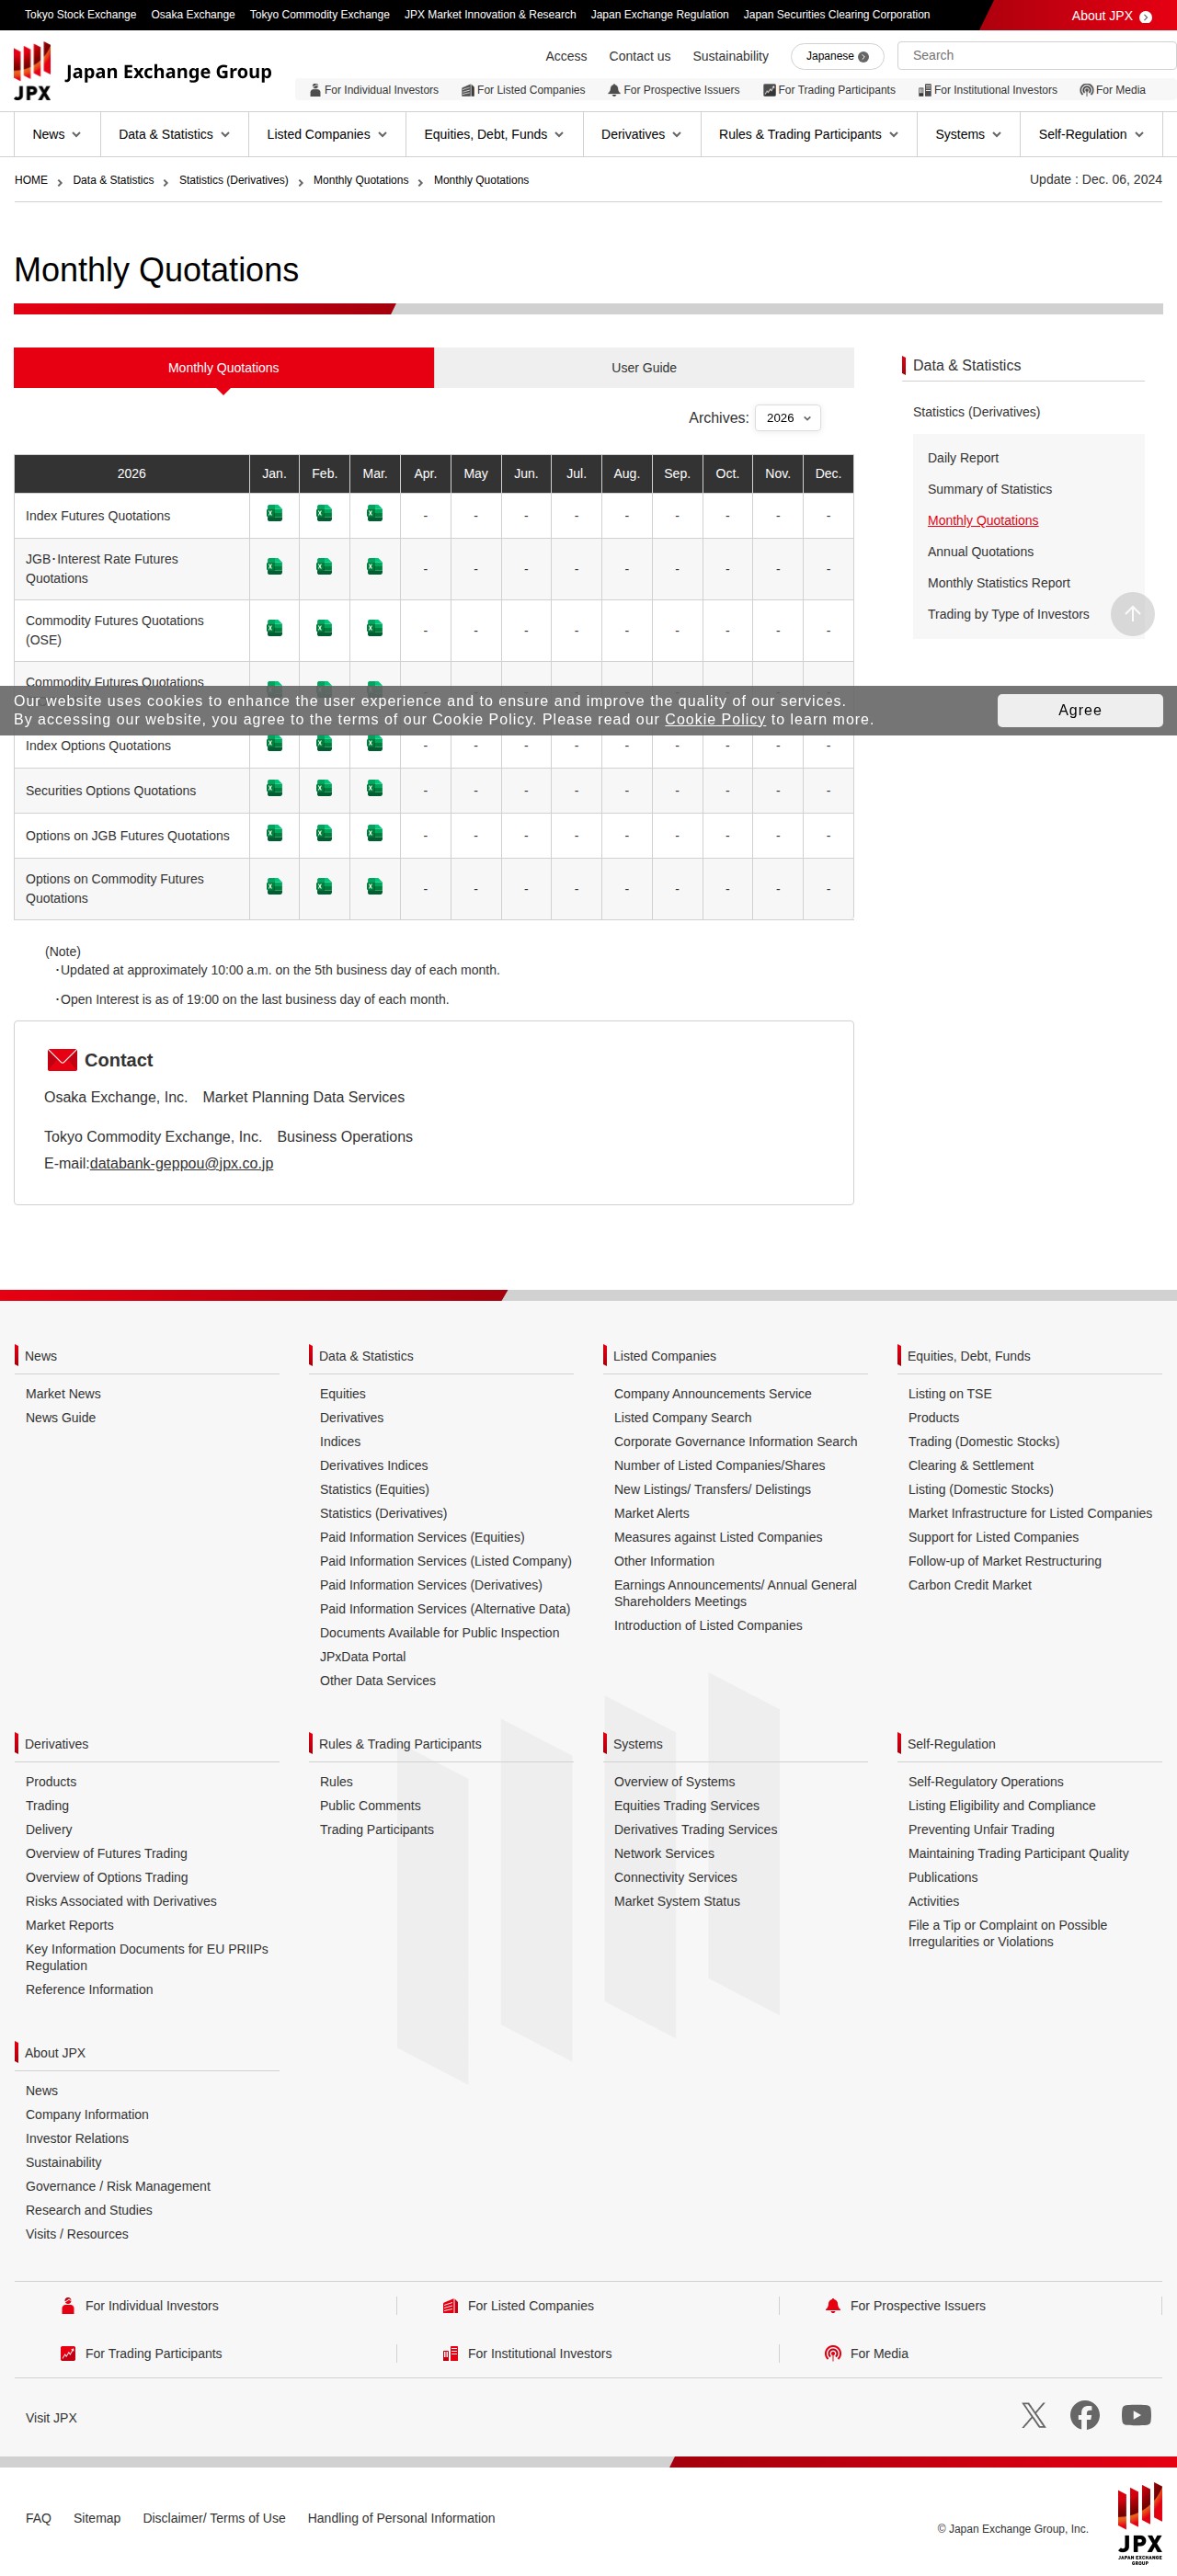Viewport: 1177px width, 2576px height.
Task: Open Daily Report in the sidebar
Action: pos(963,458)
